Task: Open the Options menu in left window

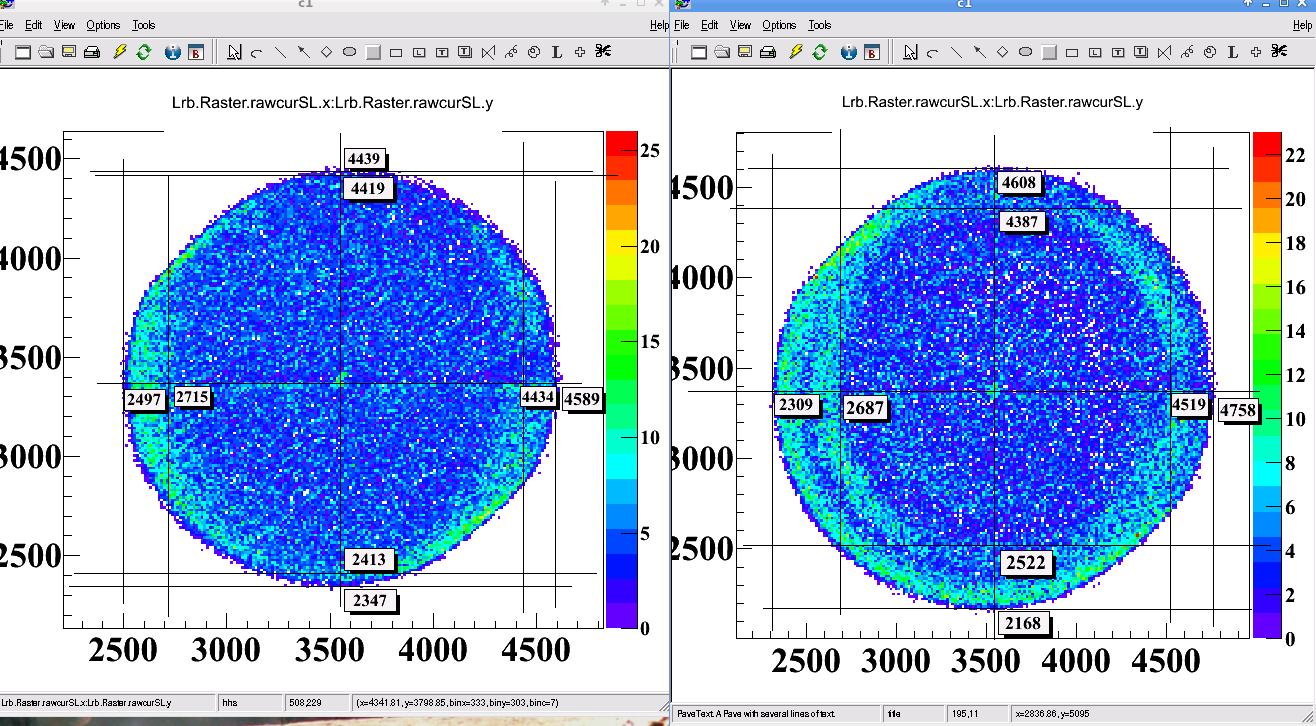Action: click(x=103, y=25)
